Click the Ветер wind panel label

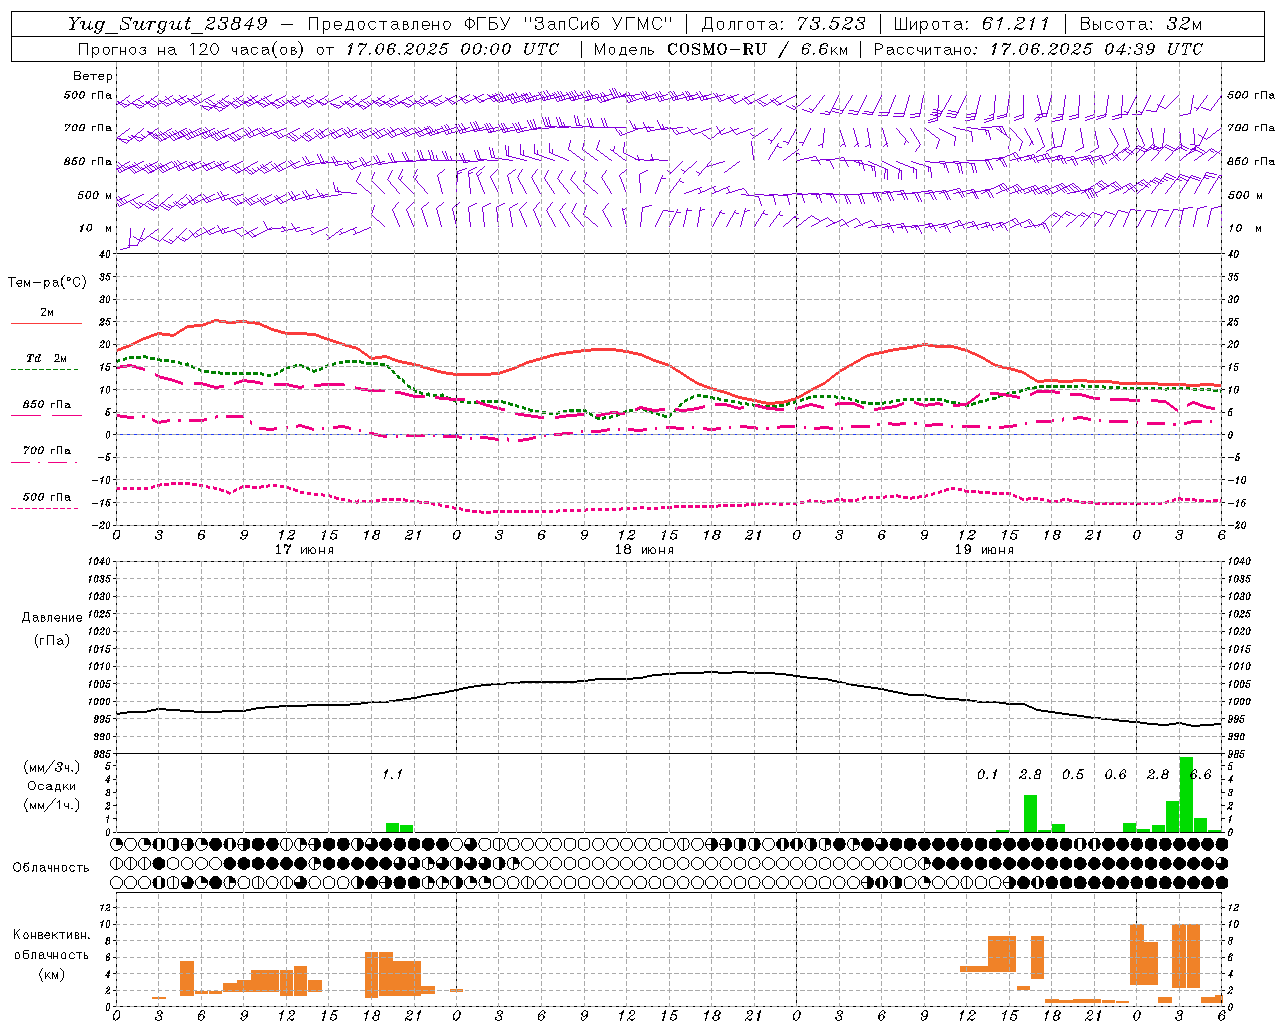click(93, 76)
